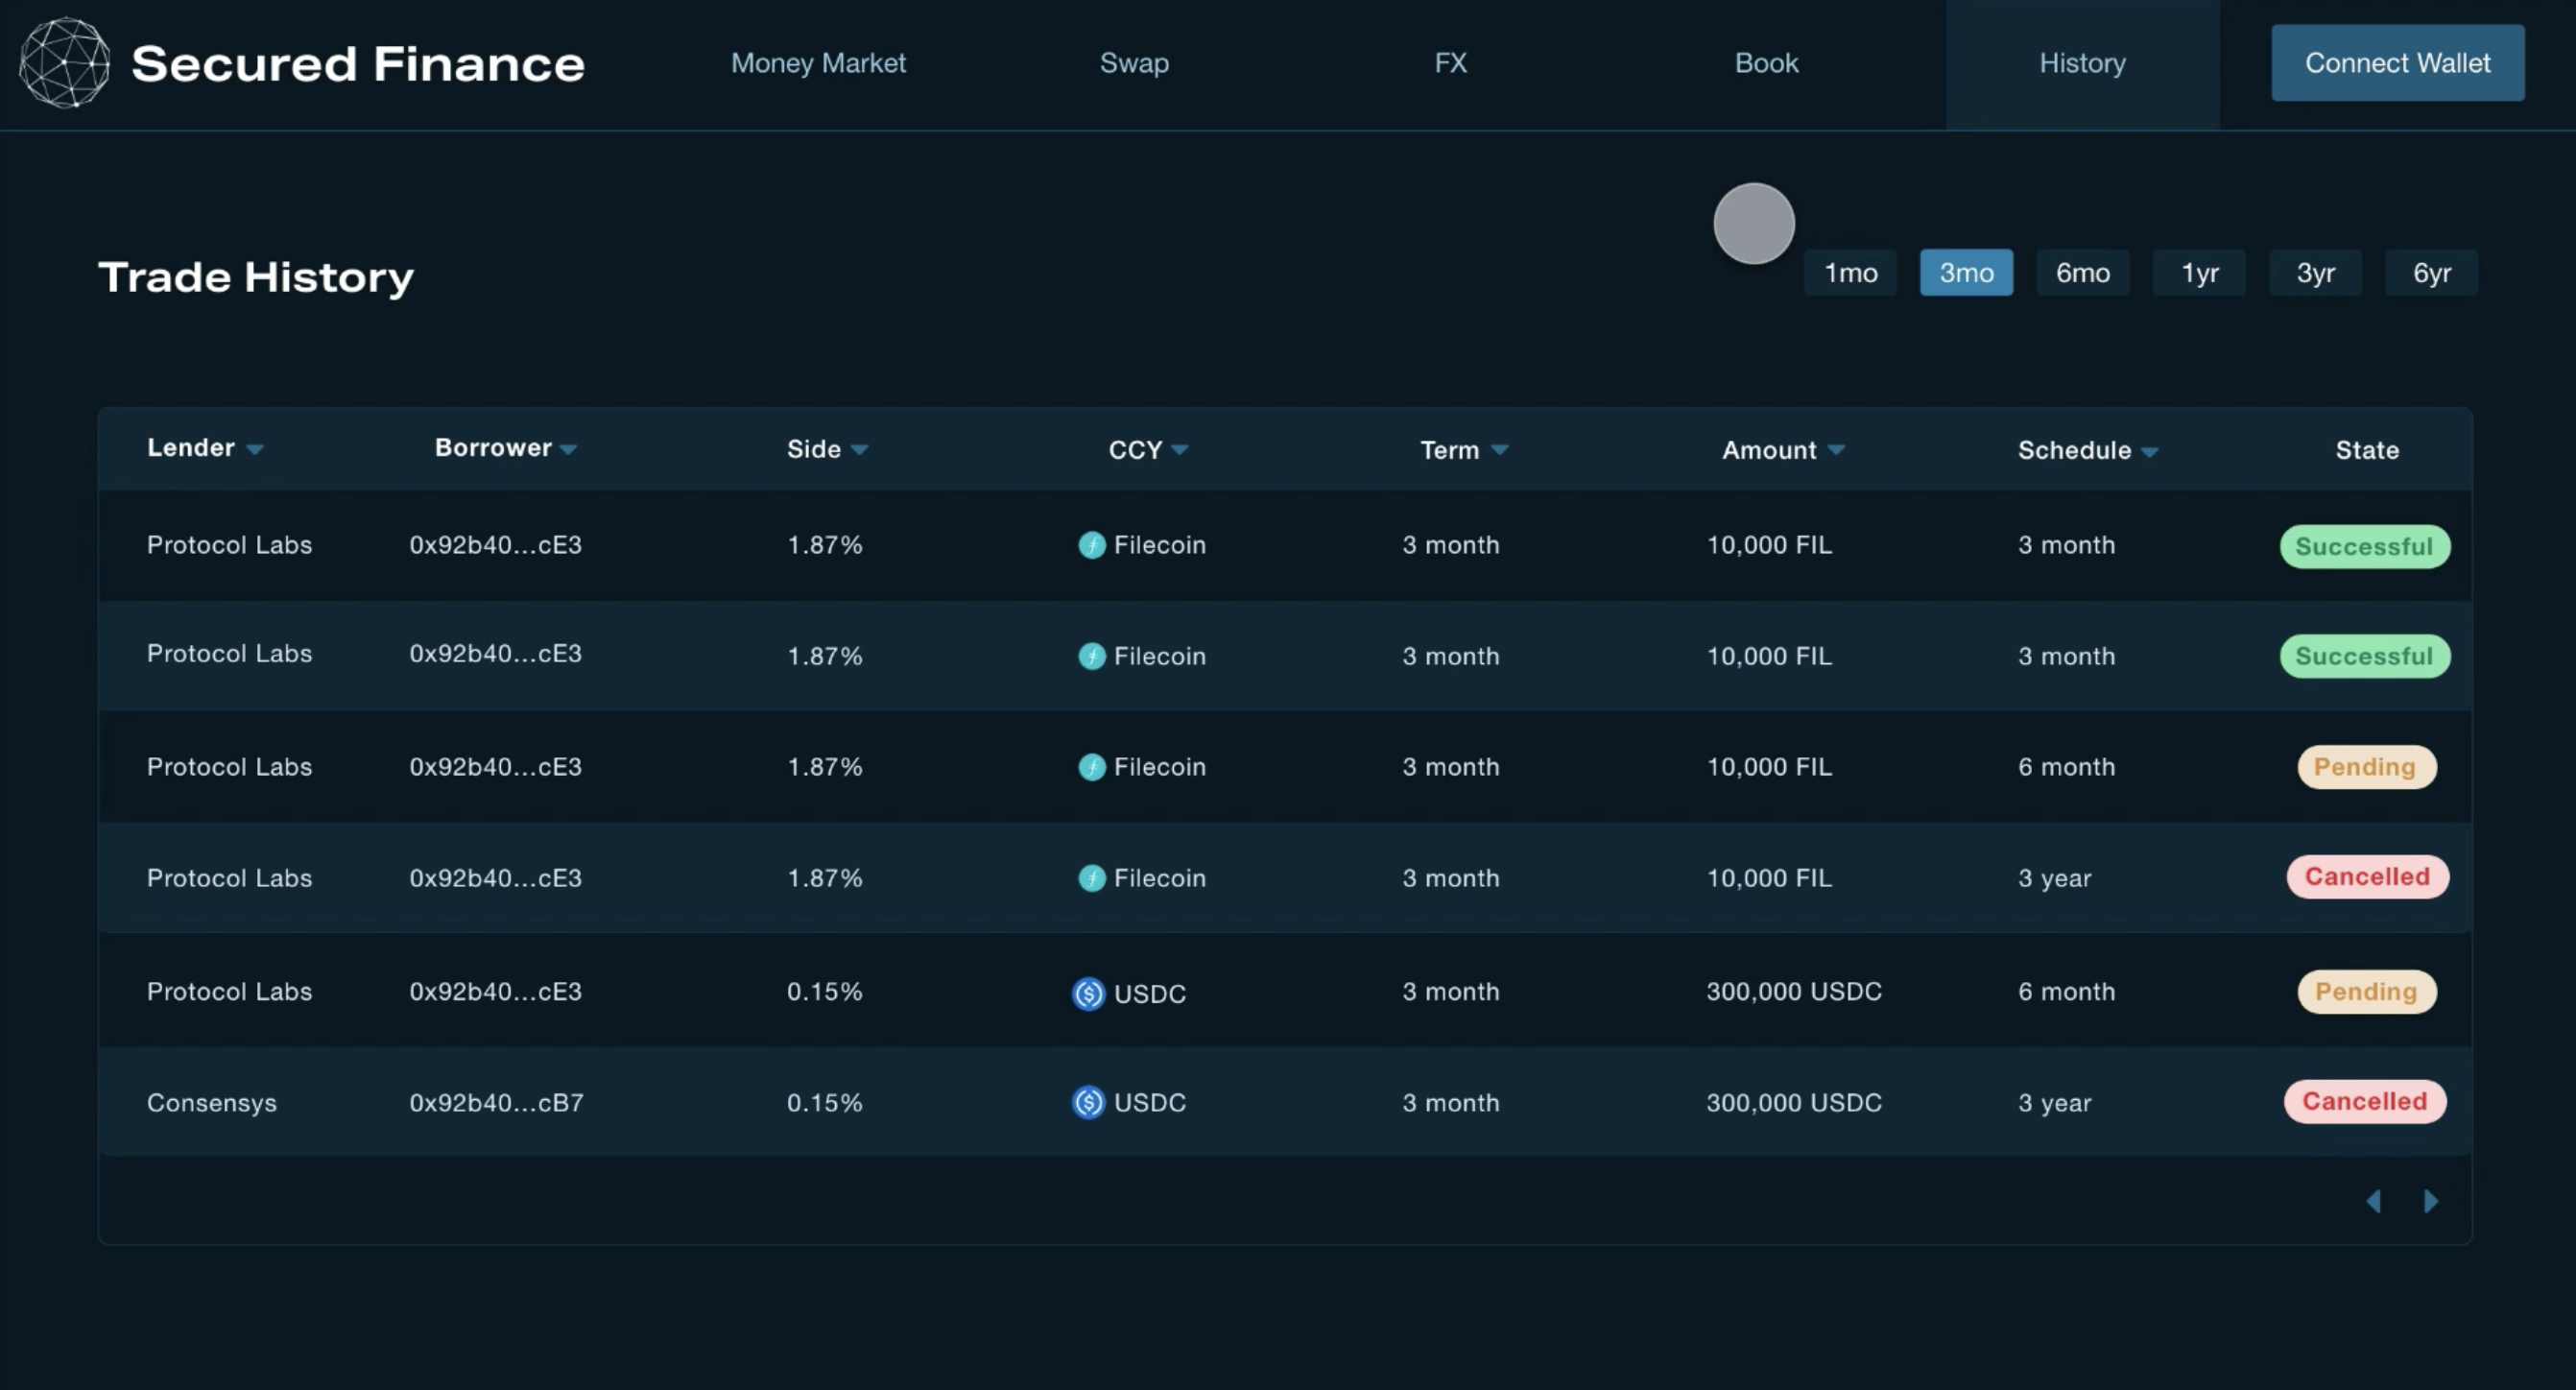Switch to the Swap tab
The height and width of the screenshot is (1390, 2576).
pos(1134,63)
